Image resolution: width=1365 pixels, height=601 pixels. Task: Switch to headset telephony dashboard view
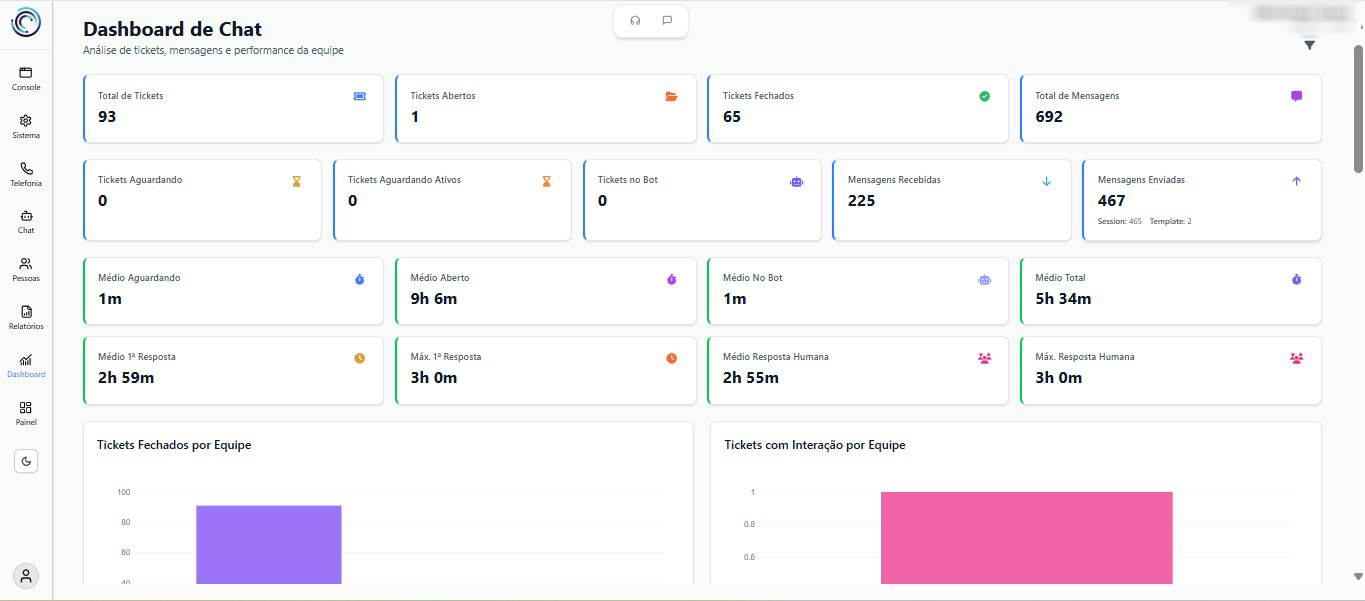pos(635,21)
